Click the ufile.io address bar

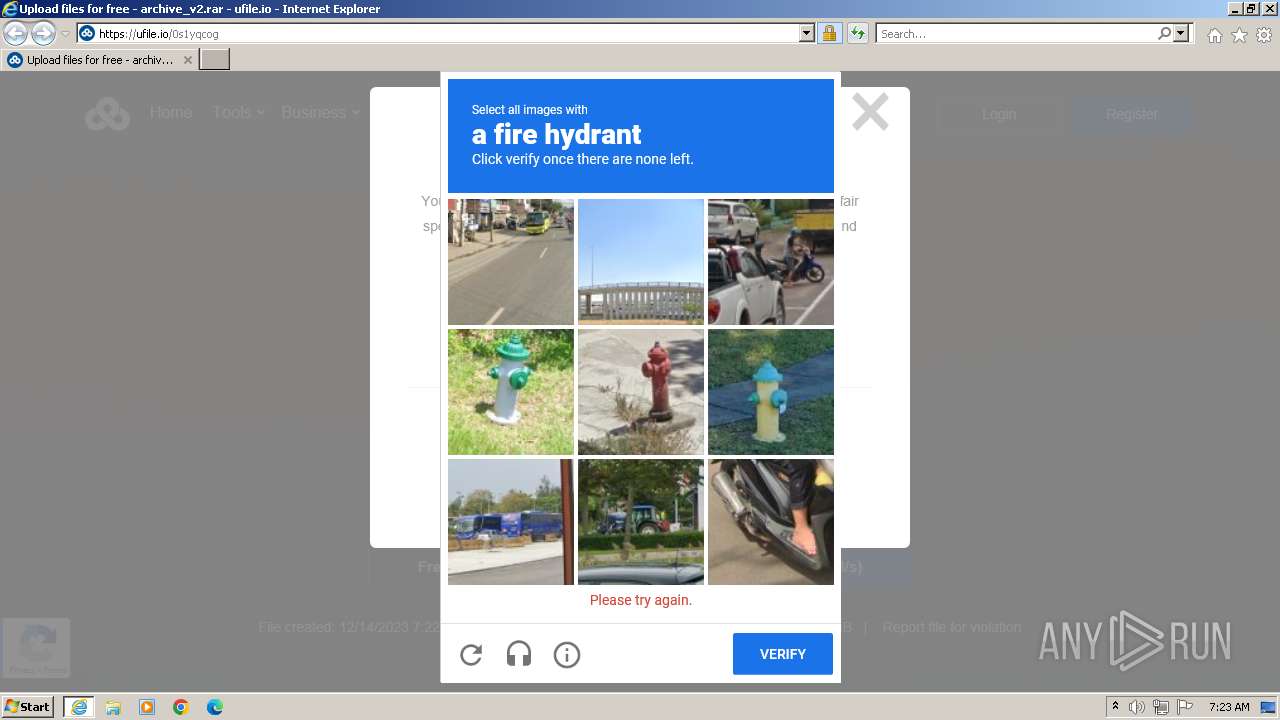tap(446, 34)
